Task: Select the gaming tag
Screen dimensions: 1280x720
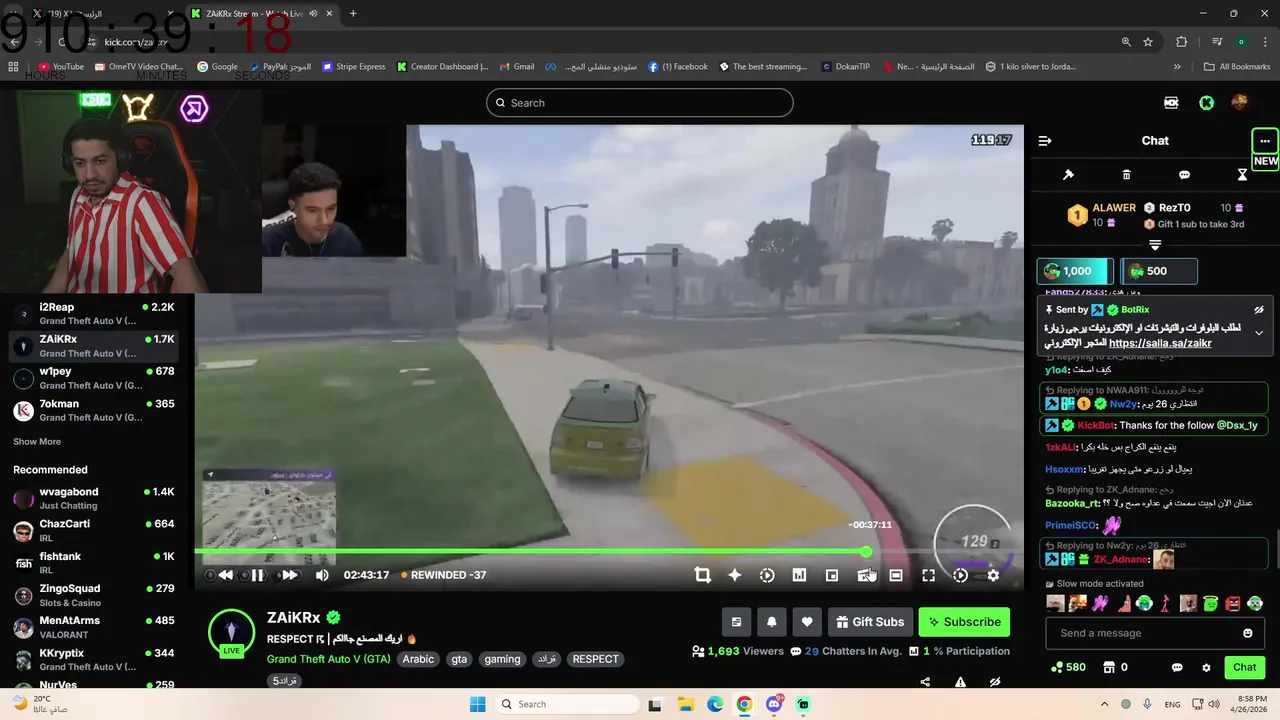Action: [x=502, y=659]
